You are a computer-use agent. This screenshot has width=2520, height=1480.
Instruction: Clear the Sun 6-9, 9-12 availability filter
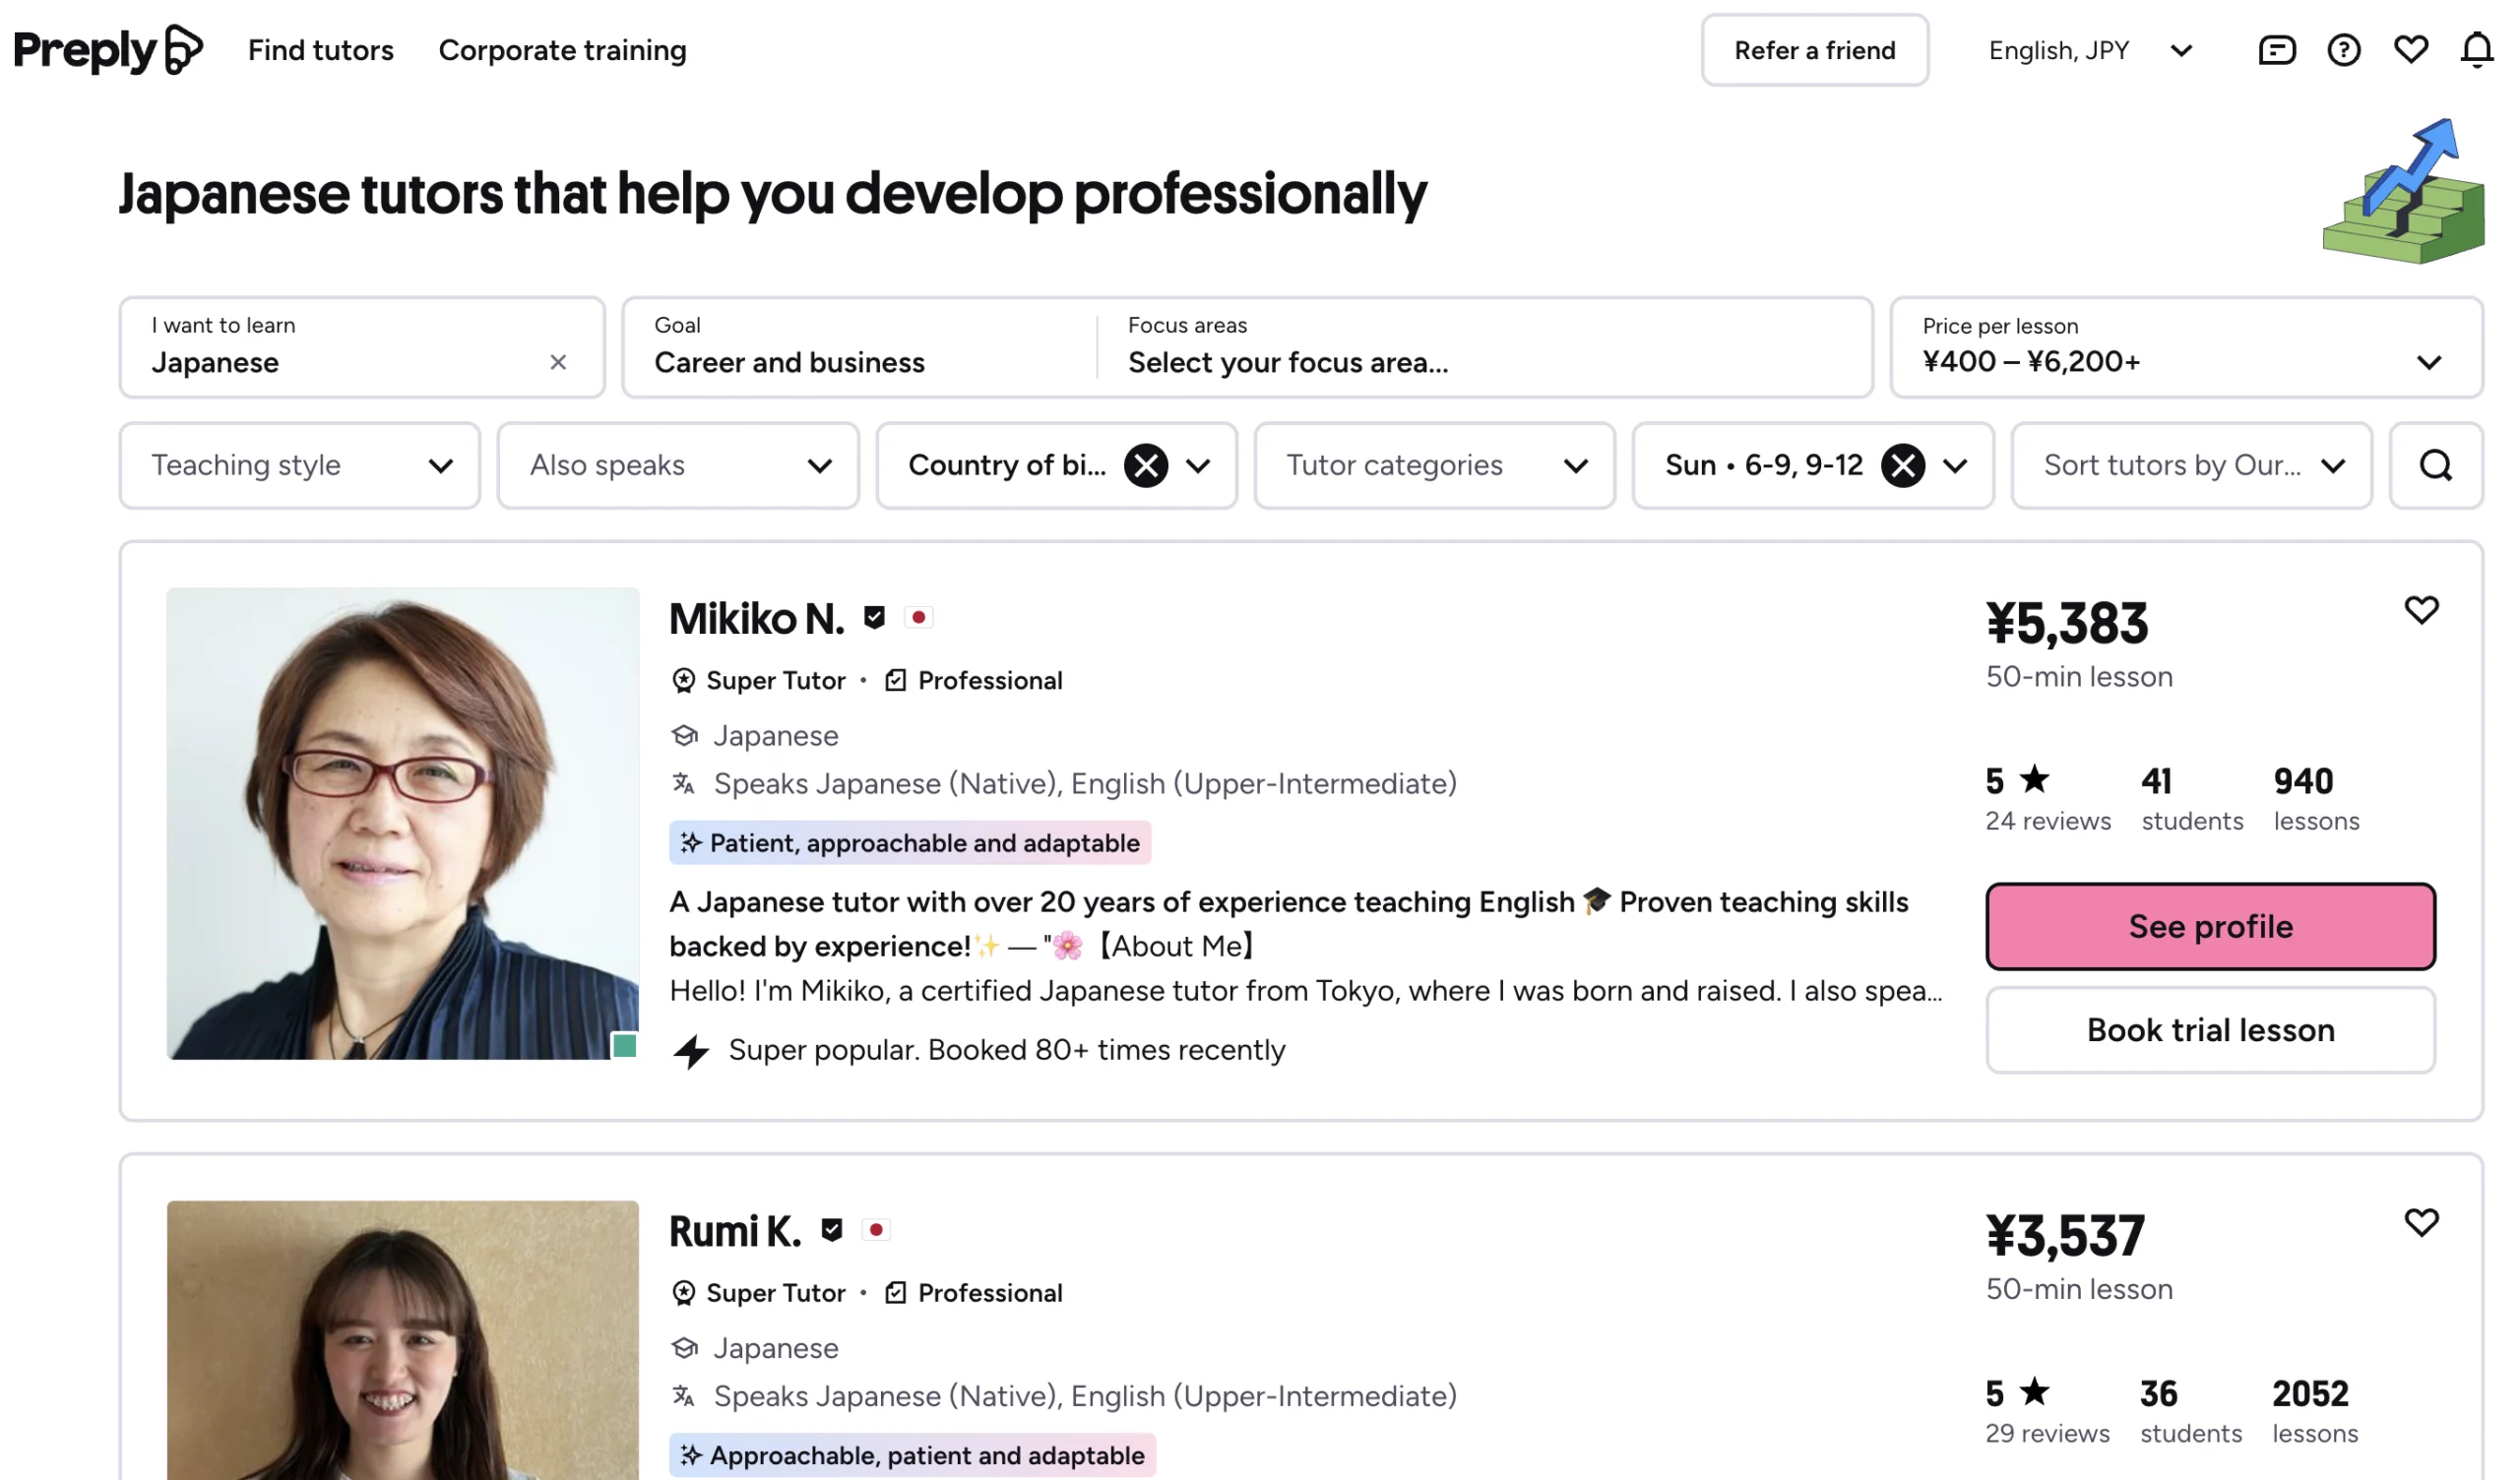1902,465
